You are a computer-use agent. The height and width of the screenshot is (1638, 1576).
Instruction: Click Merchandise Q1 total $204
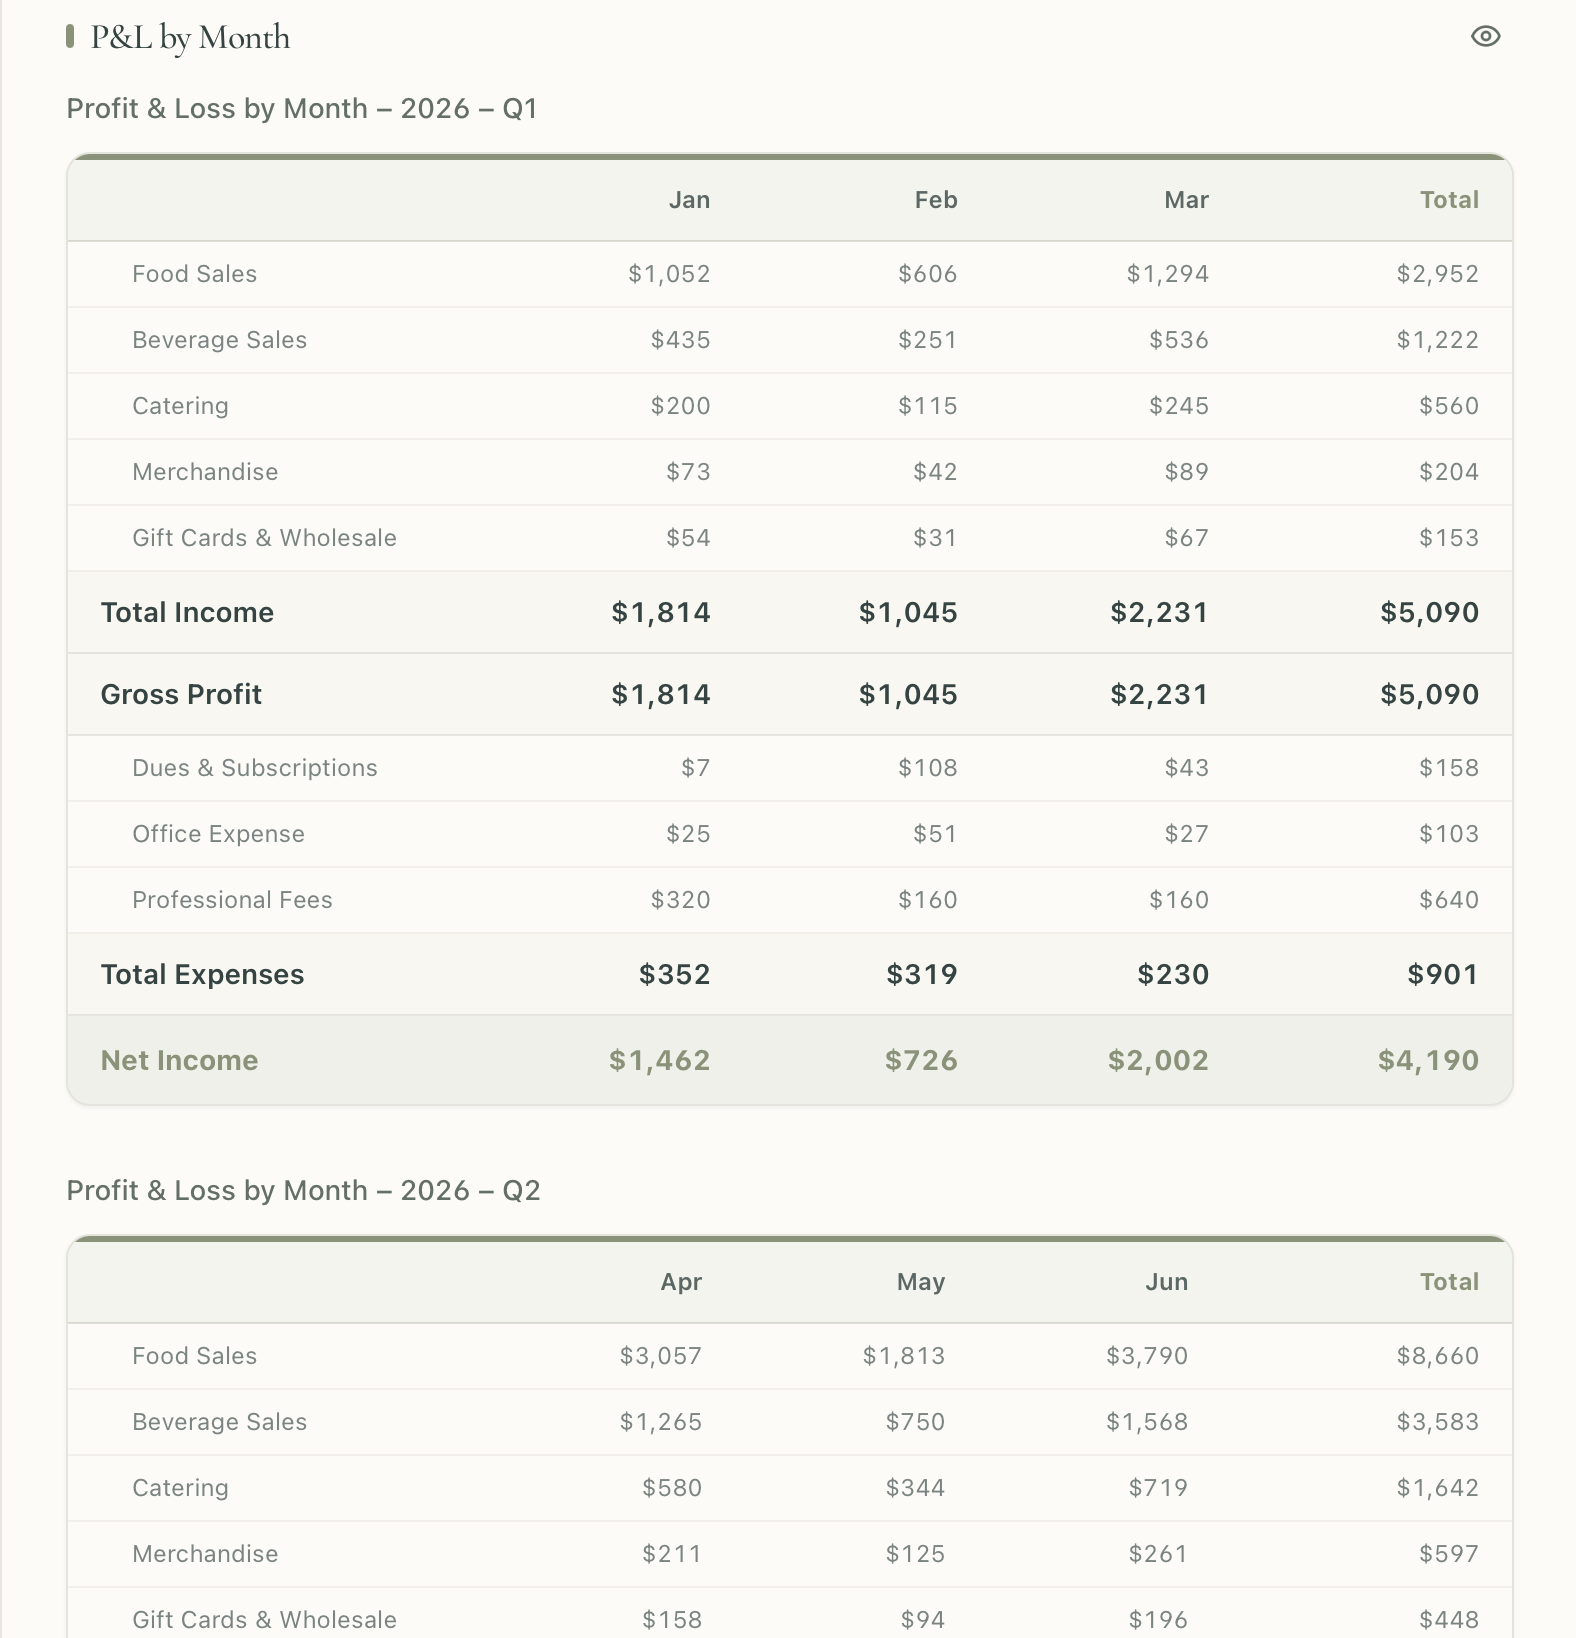tap(1449, 472)
